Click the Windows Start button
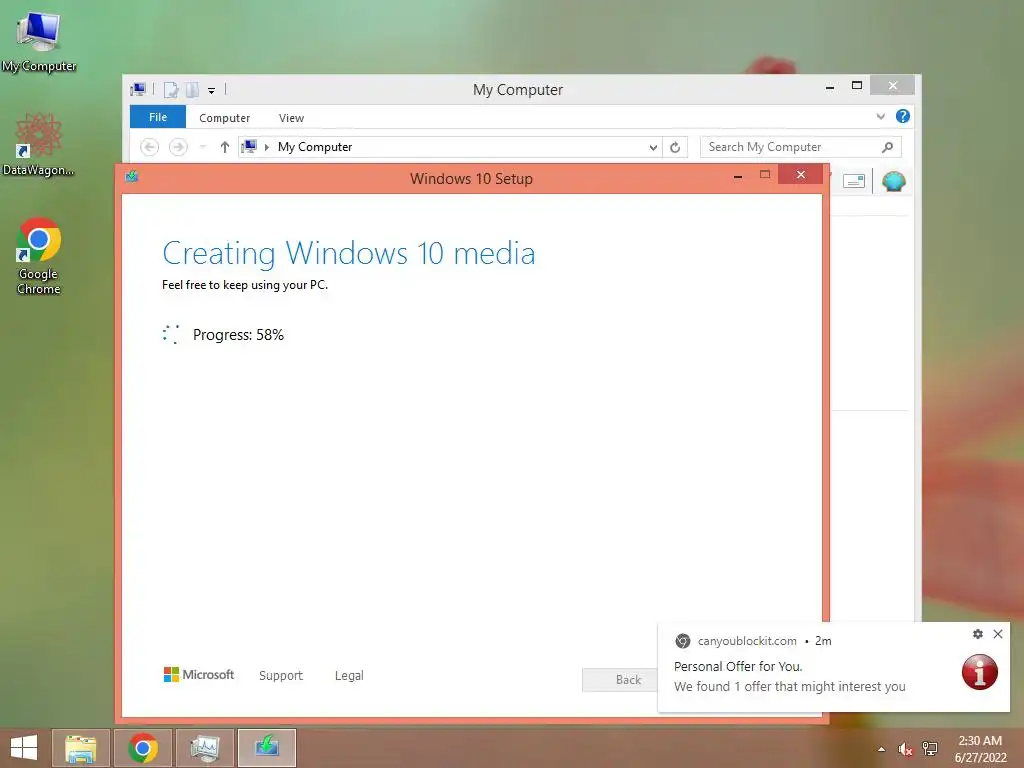 click(x=24, y=748)
